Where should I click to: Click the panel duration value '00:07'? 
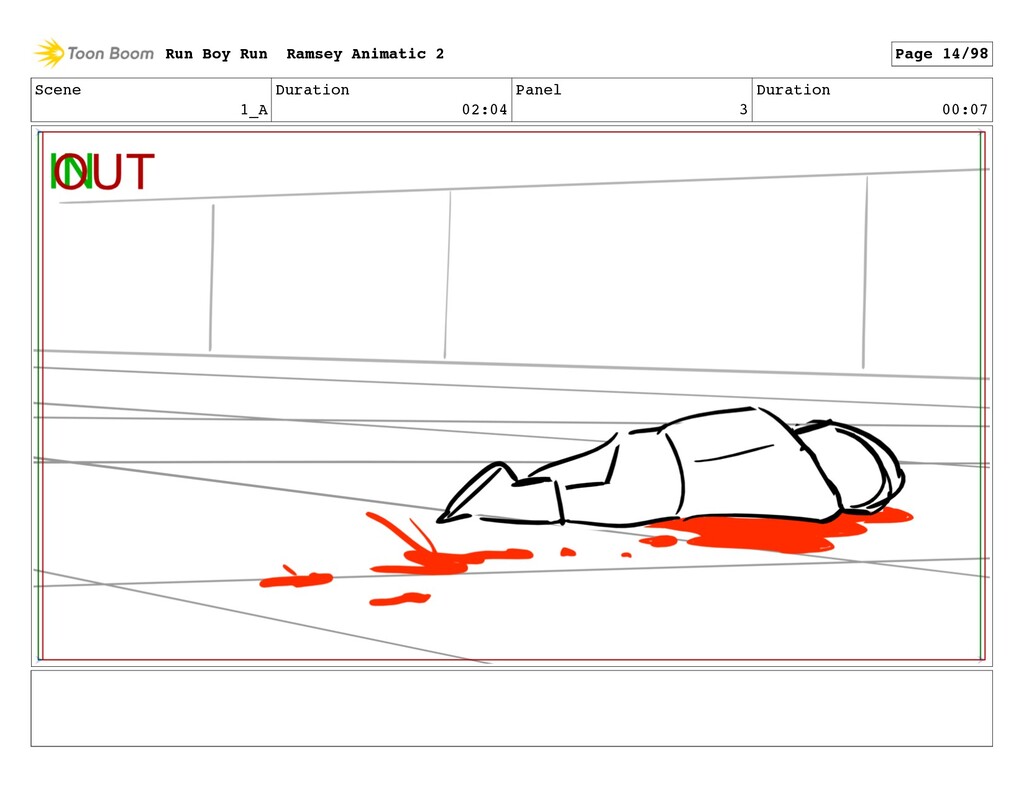coord(965,110)
